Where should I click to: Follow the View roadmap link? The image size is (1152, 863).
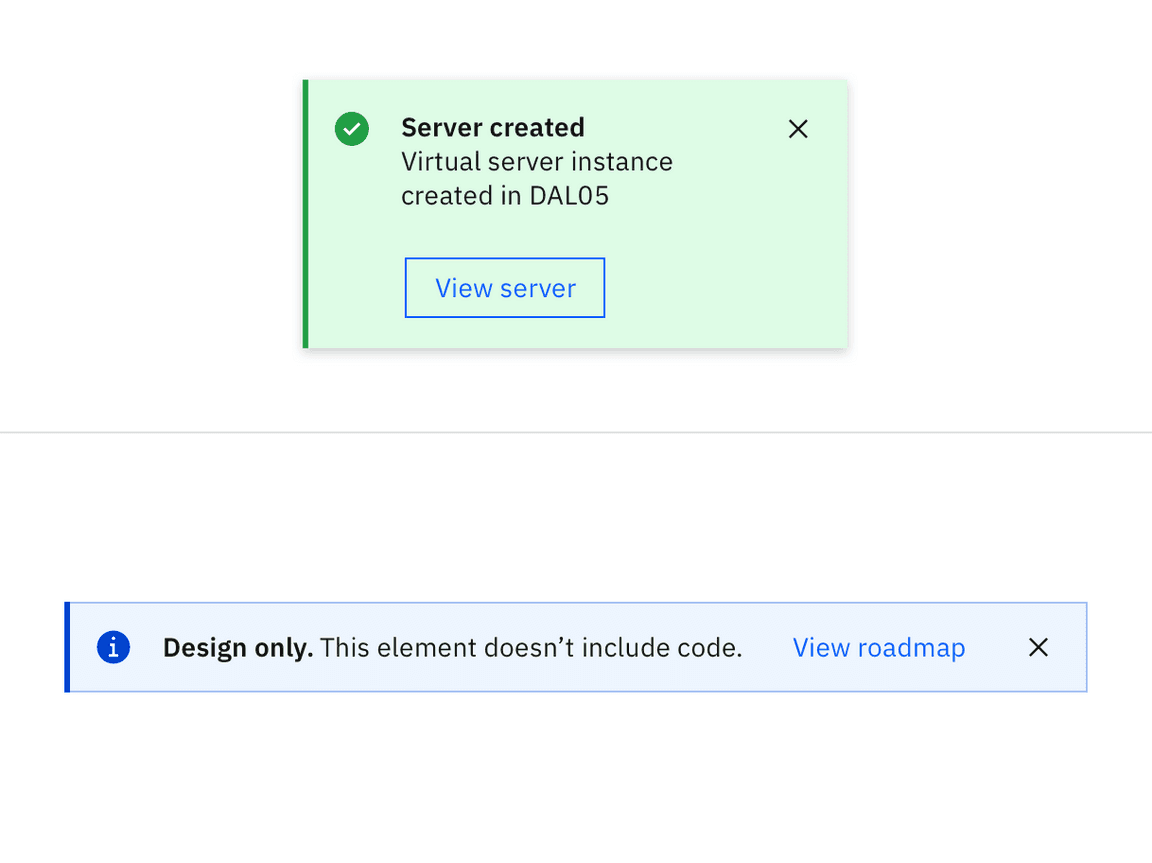[x=879, y=648]
